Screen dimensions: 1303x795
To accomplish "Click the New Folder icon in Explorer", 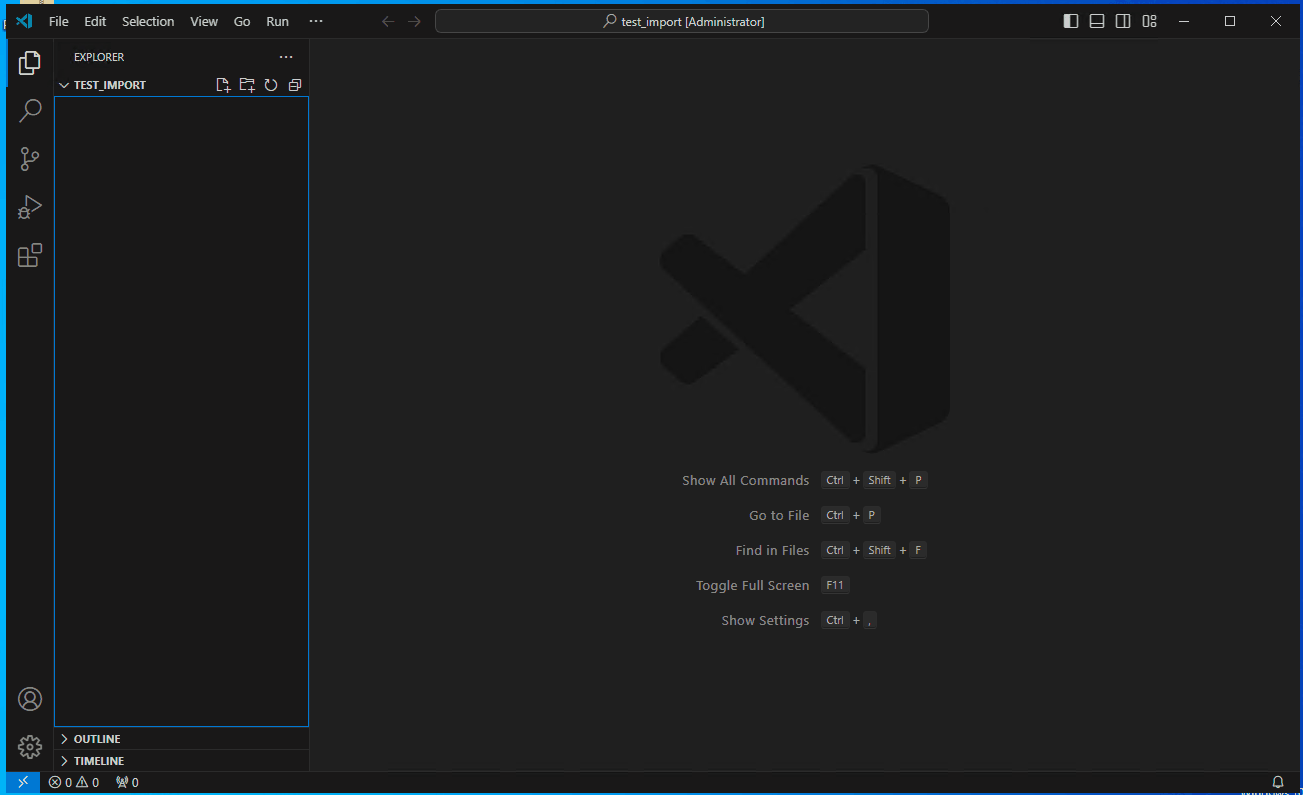I will [x=247, y=85].
